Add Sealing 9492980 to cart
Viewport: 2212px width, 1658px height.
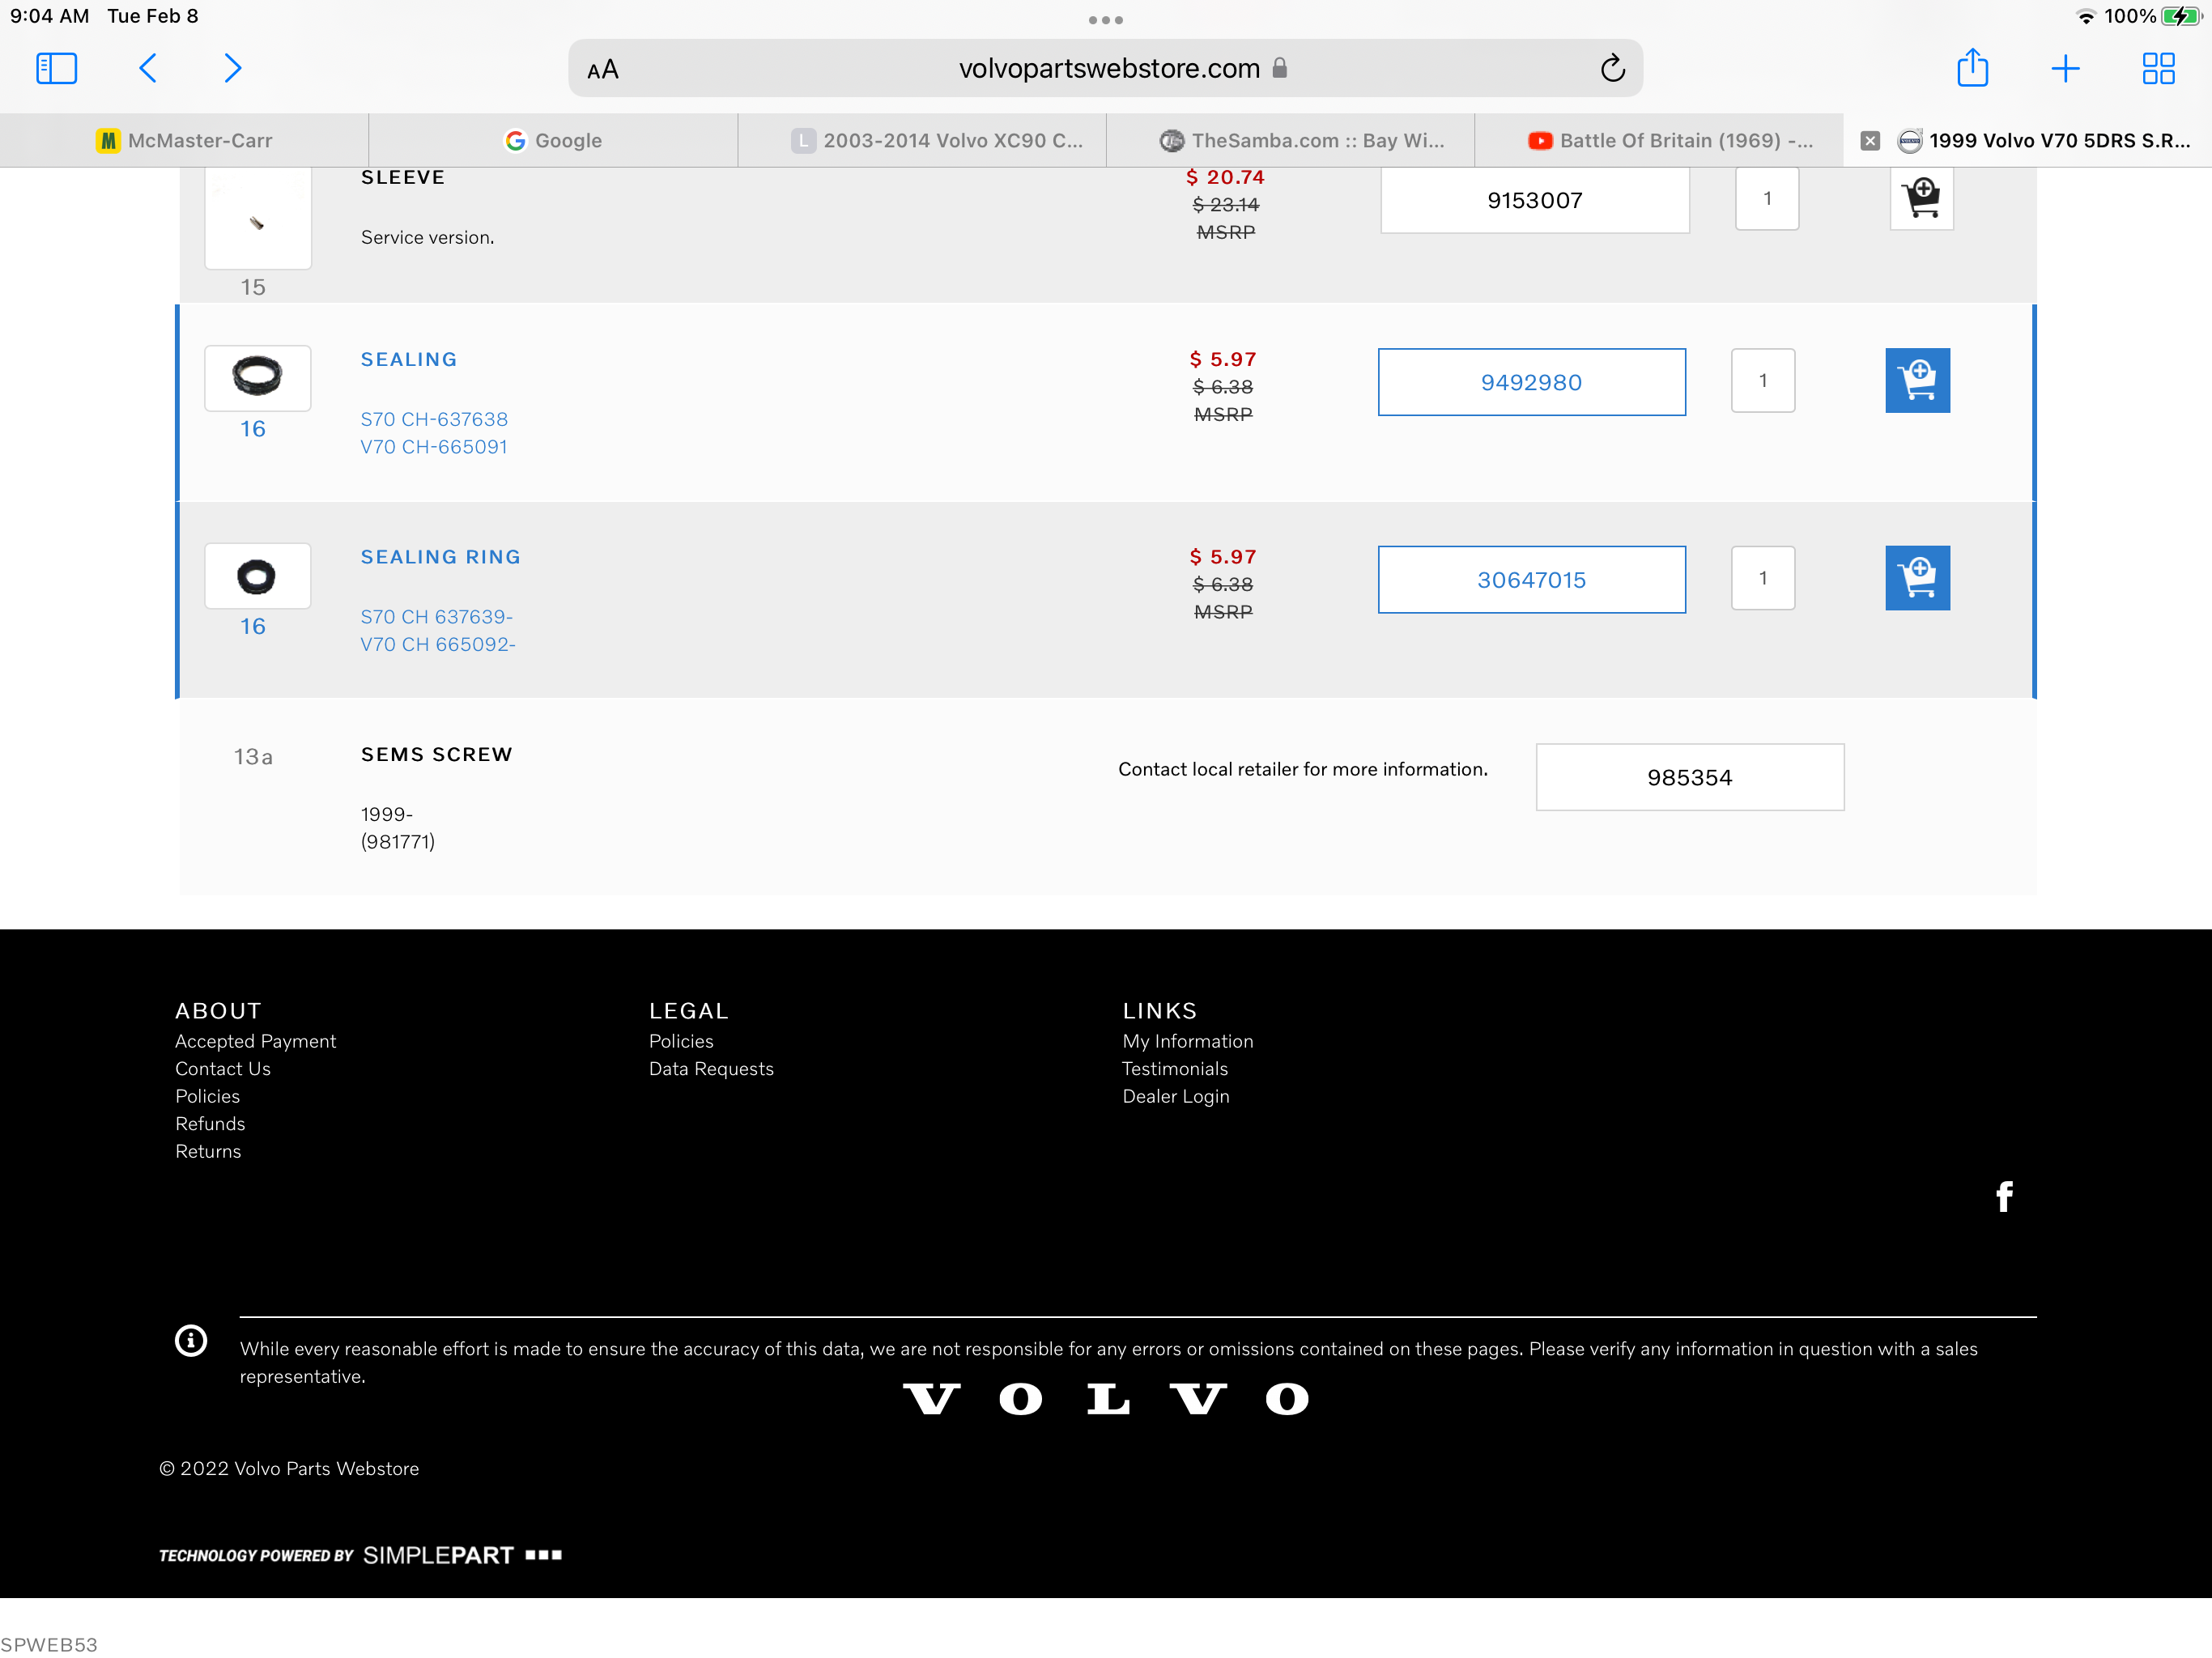point(1917,380)
